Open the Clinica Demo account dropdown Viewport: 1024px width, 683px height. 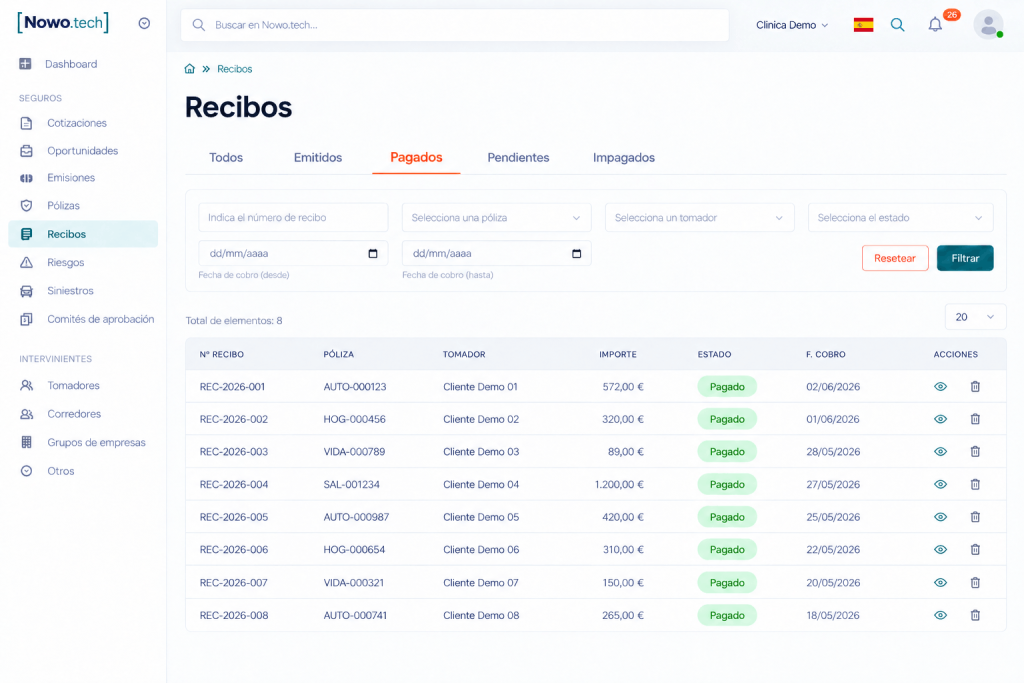point(792,25)
